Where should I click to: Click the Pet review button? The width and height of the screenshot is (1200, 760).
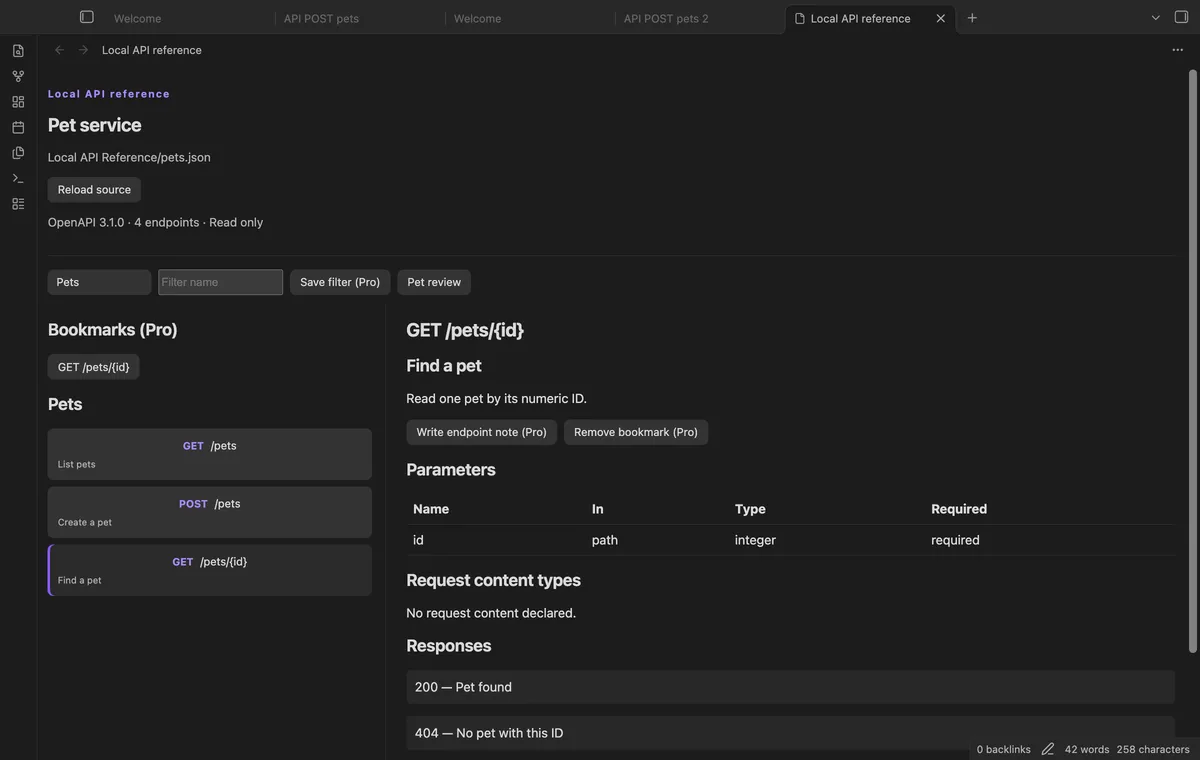click(x=434, y=282)
